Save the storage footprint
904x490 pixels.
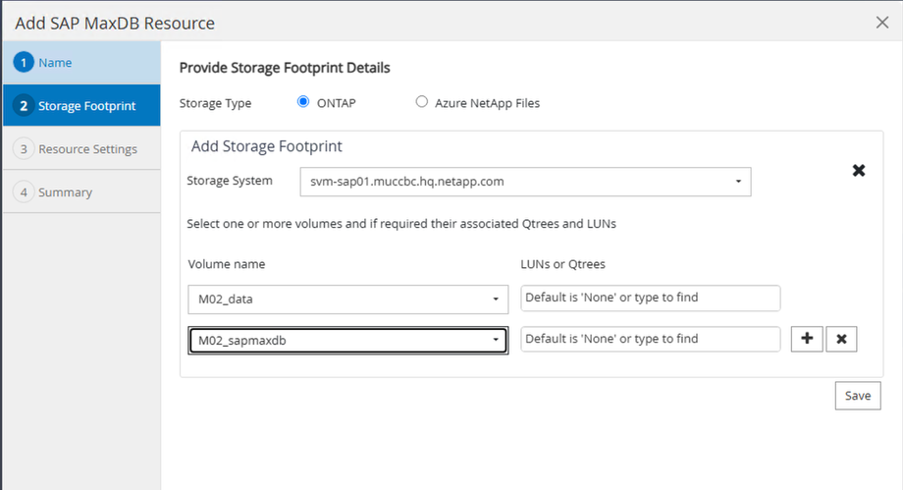point(857,395)
